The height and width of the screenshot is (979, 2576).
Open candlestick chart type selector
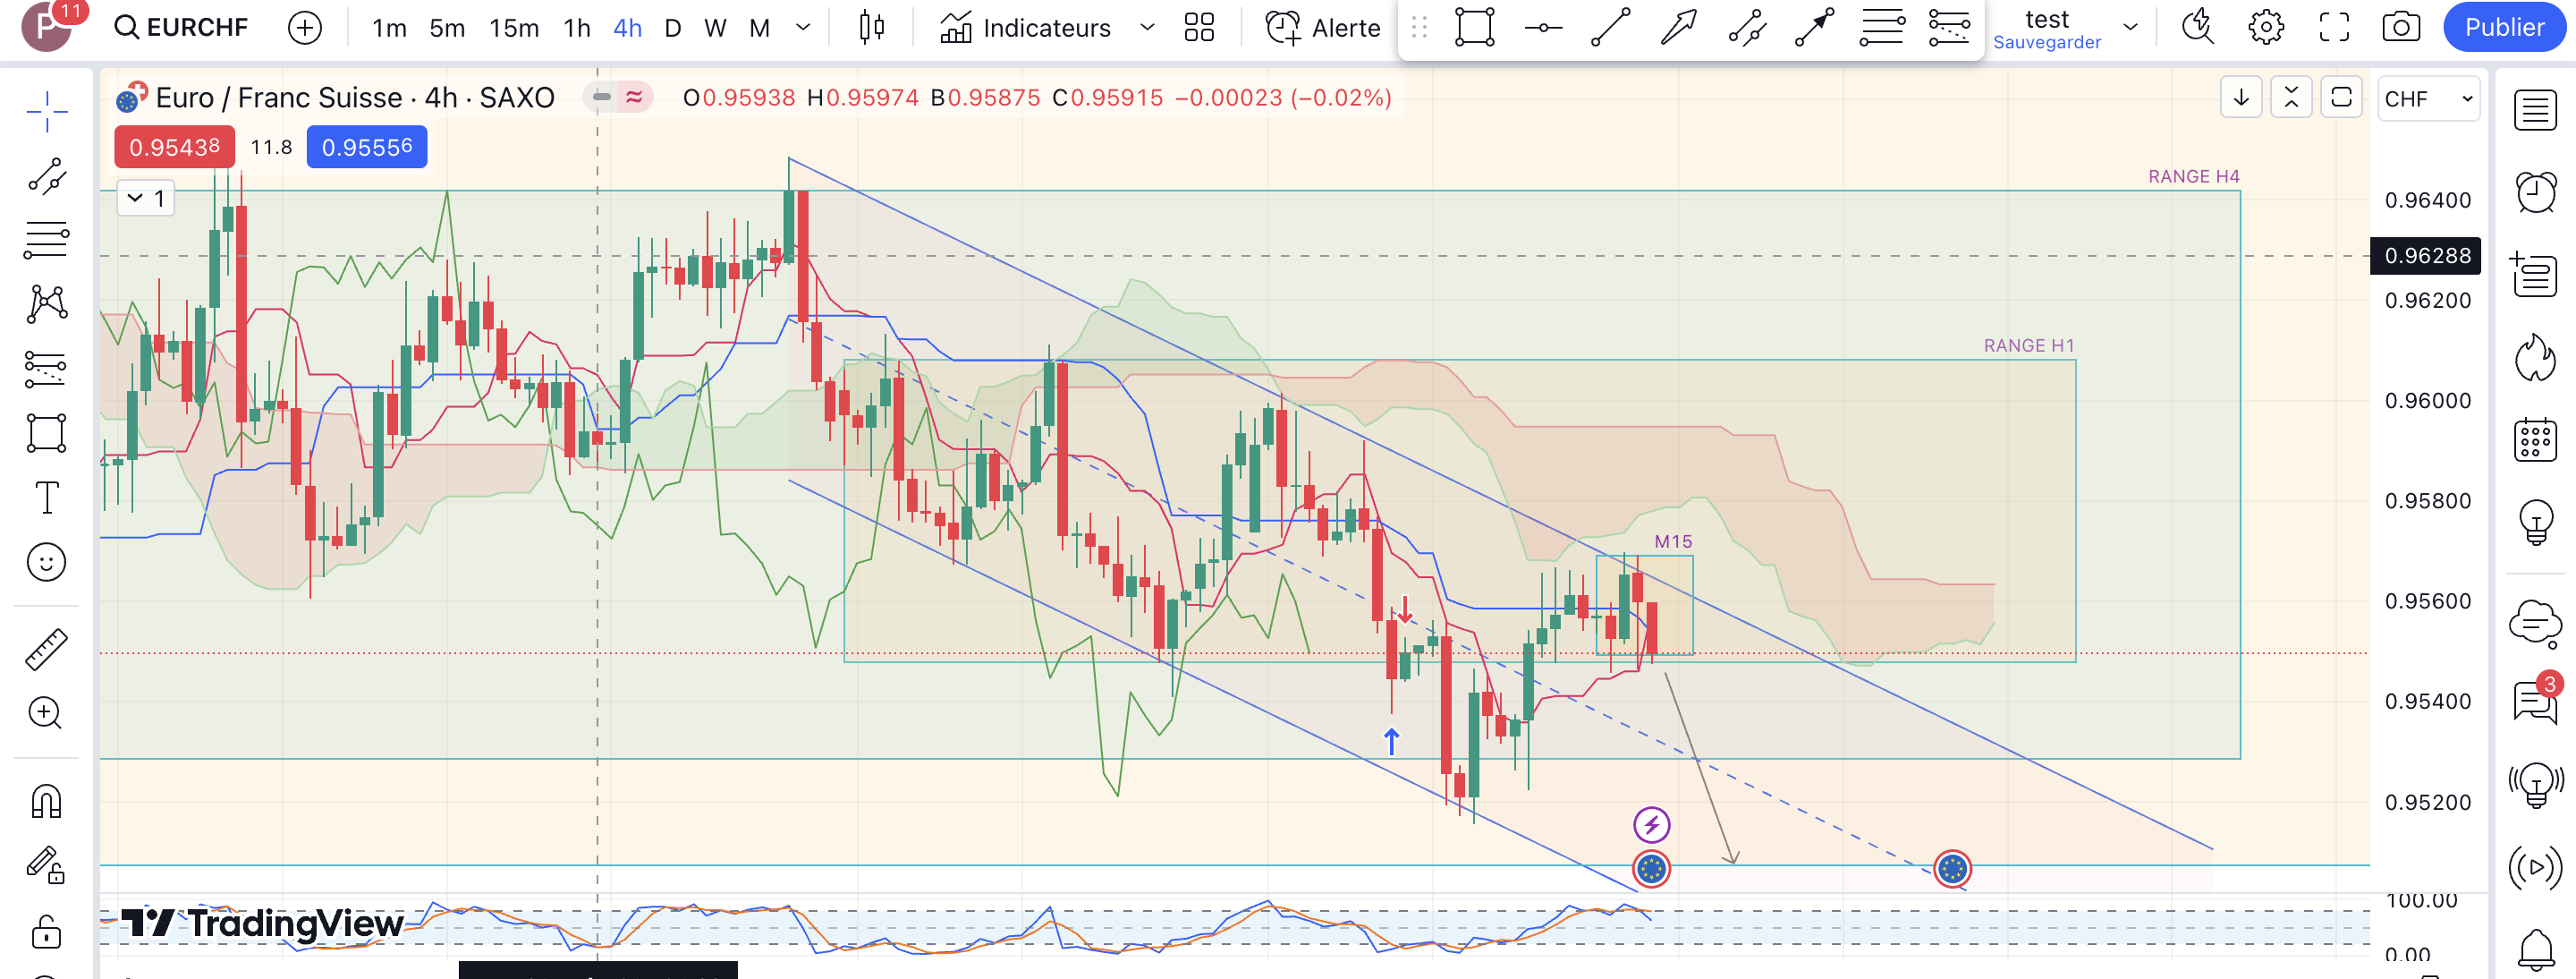[x=872, y=27]
